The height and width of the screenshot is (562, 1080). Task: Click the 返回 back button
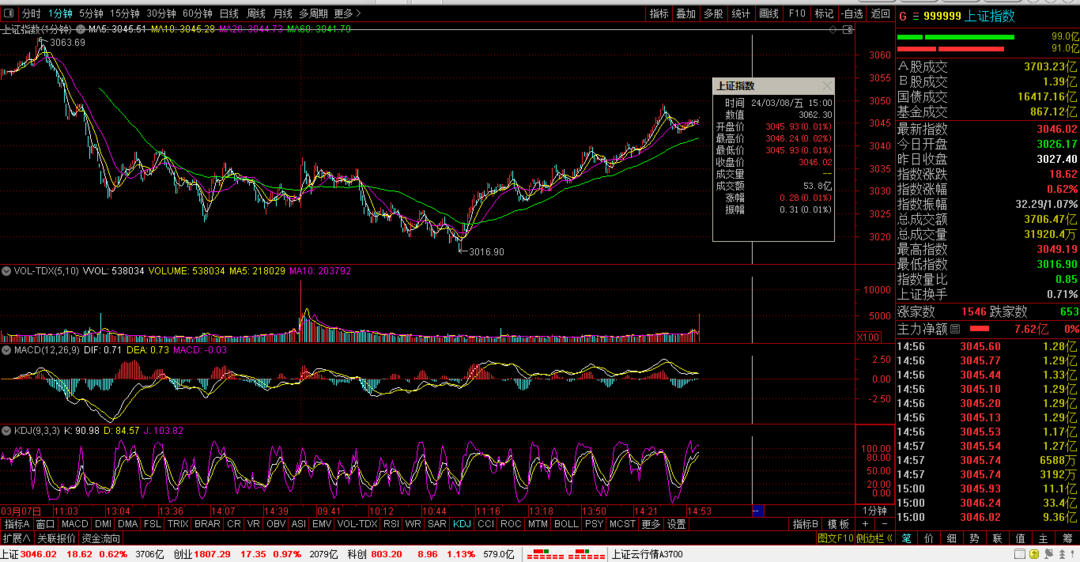coord(880,13)
